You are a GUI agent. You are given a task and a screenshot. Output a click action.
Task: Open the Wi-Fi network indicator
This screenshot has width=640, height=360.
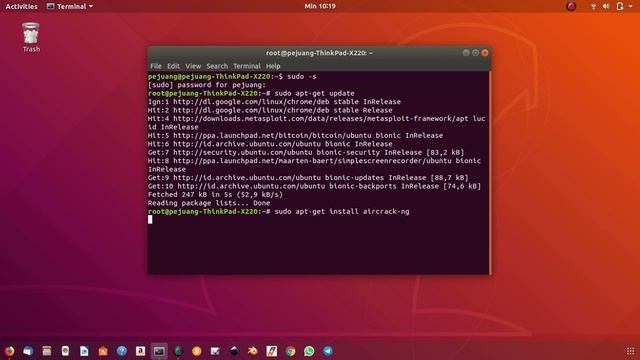(x=593, y=6)
